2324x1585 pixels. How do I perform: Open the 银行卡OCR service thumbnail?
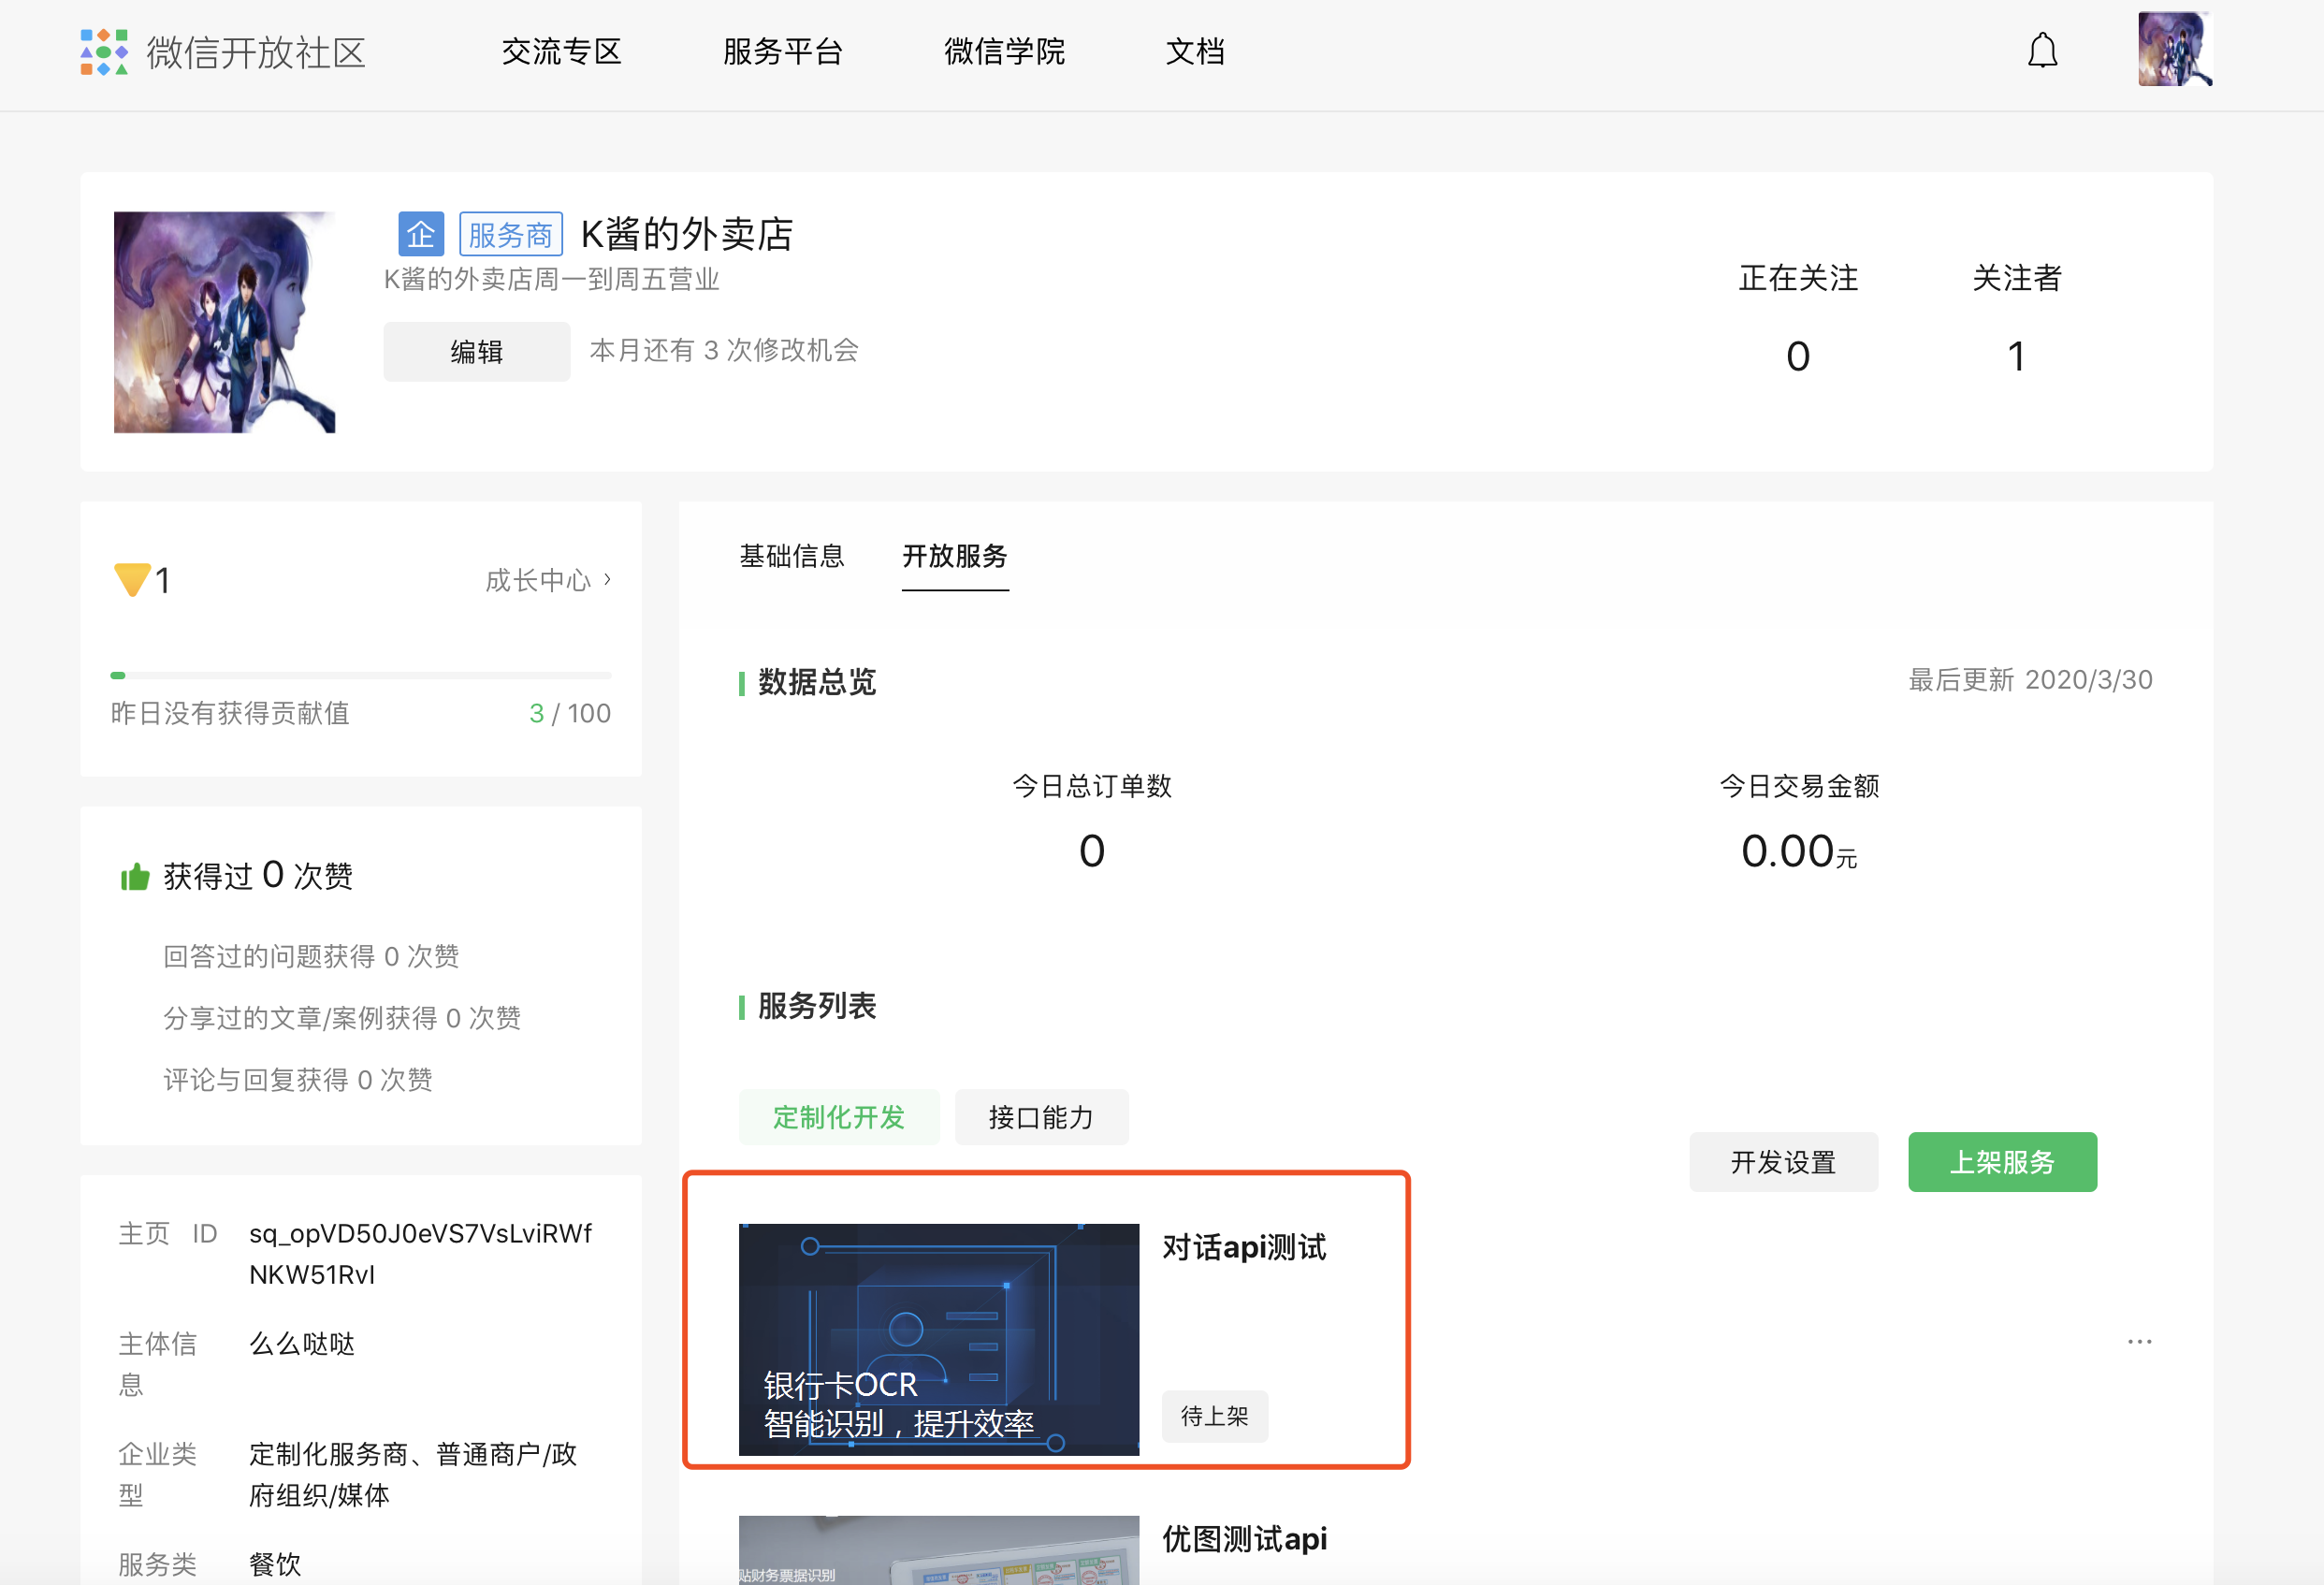click(x=938, y=1339)
